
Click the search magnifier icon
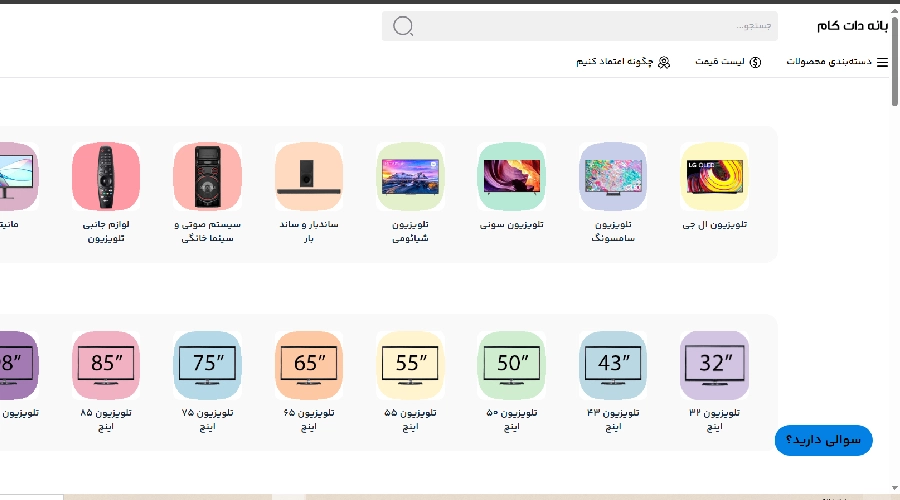pos(402,26)
